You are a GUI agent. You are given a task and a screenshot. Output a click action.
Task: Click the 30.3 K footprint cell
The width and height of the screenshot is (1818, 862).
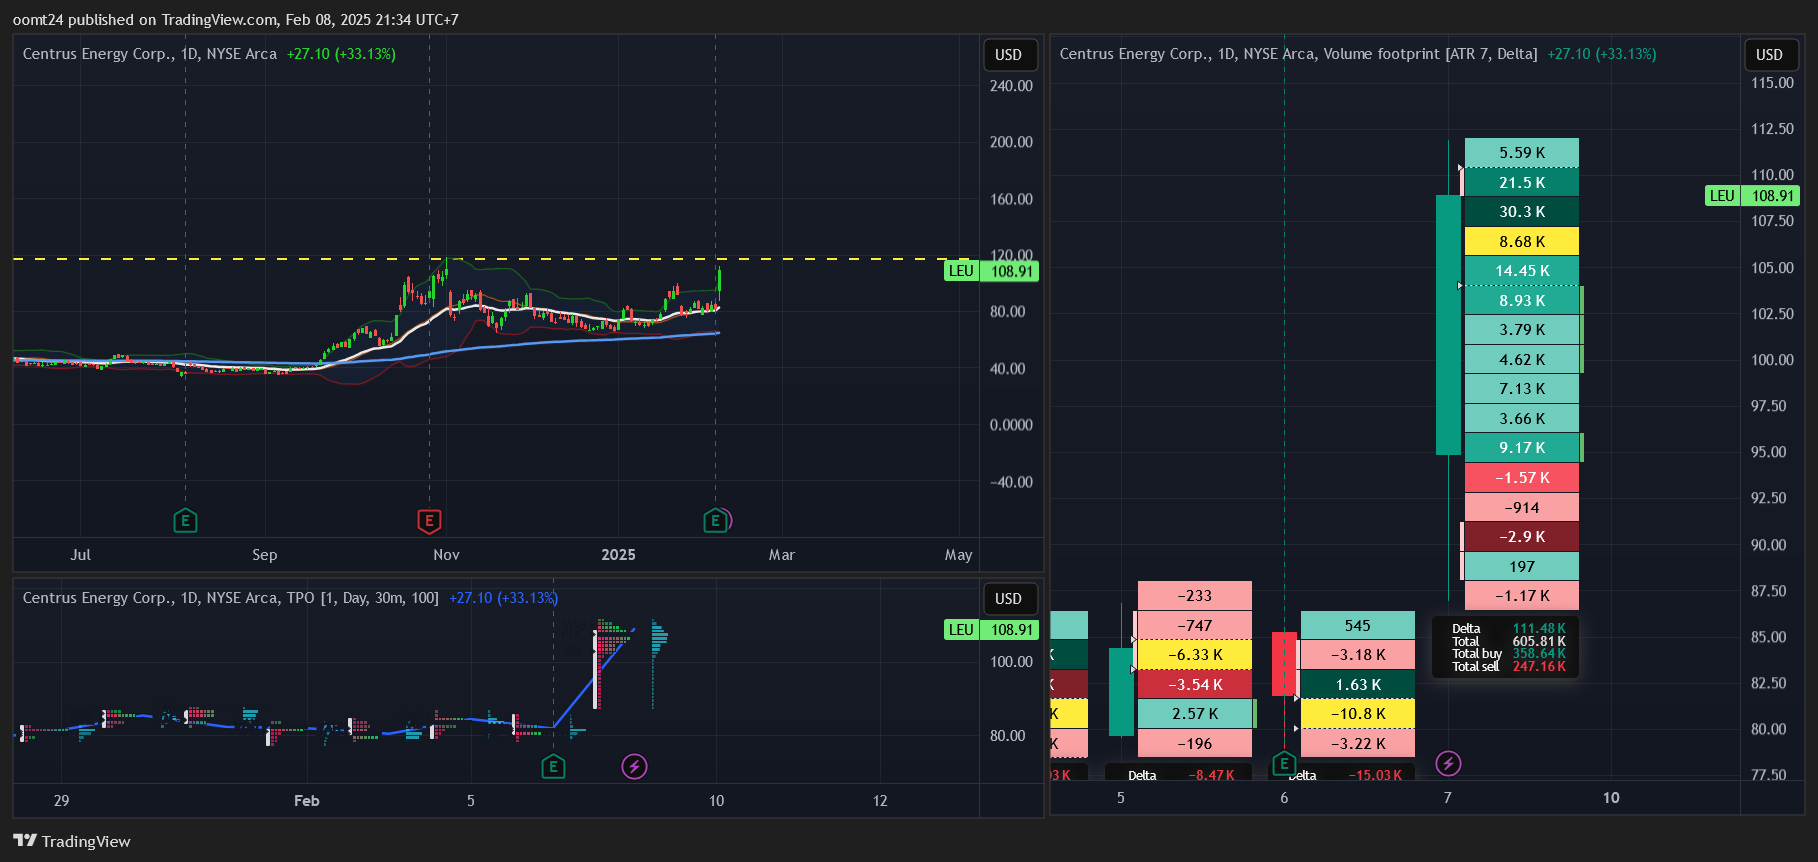coord(1522,212)
